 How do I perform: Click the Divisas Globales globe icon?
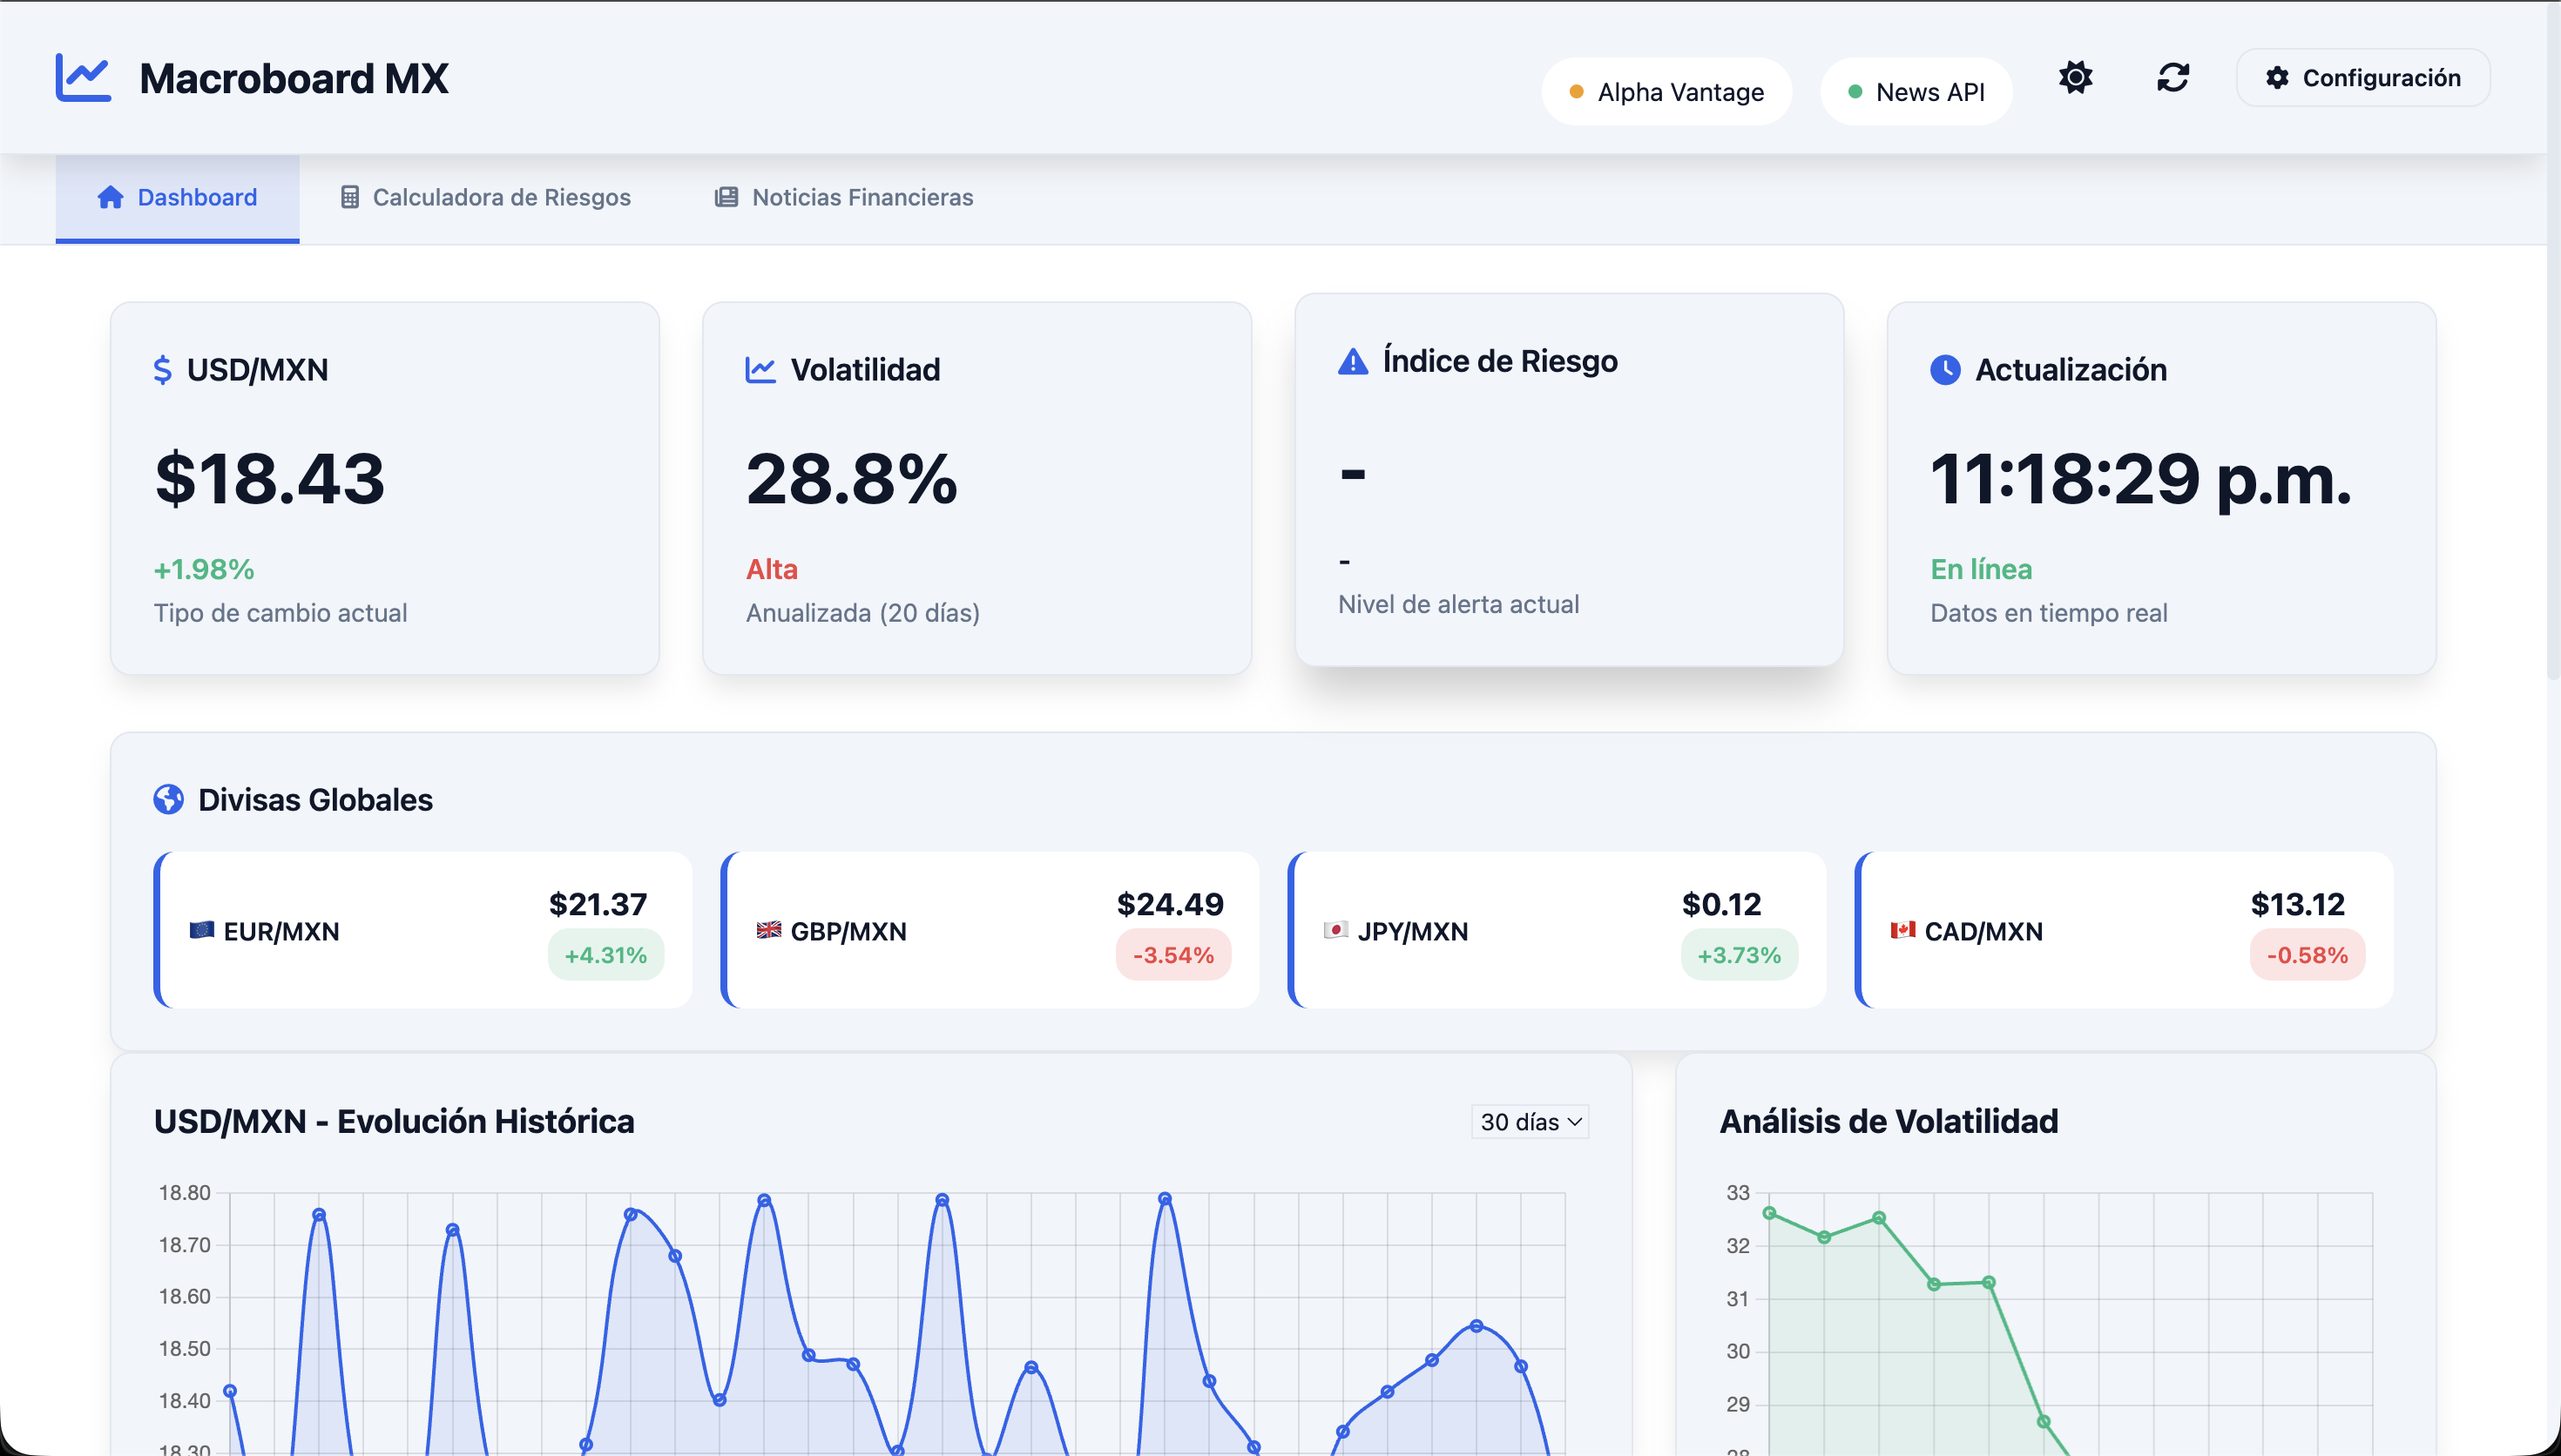[168, 800]
